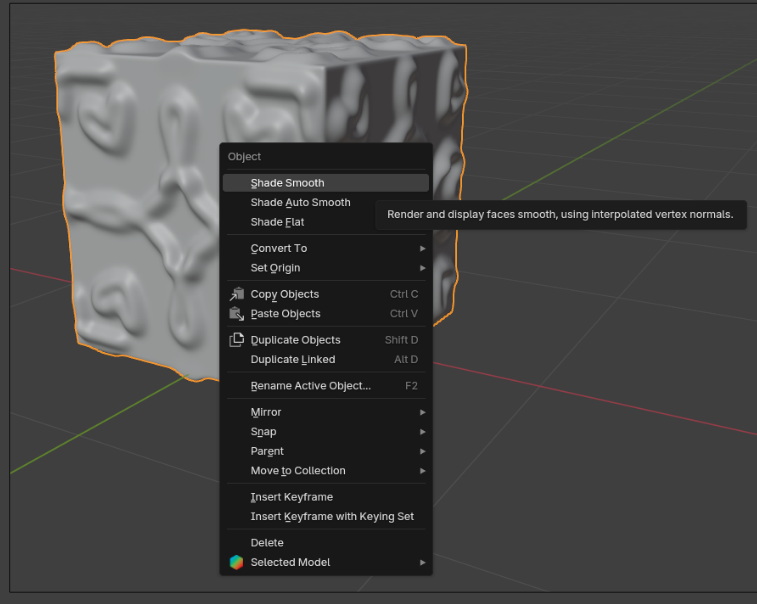The image size is (757, 604).
Task: Delete the selected object via the menu
Action: point(267,543)
